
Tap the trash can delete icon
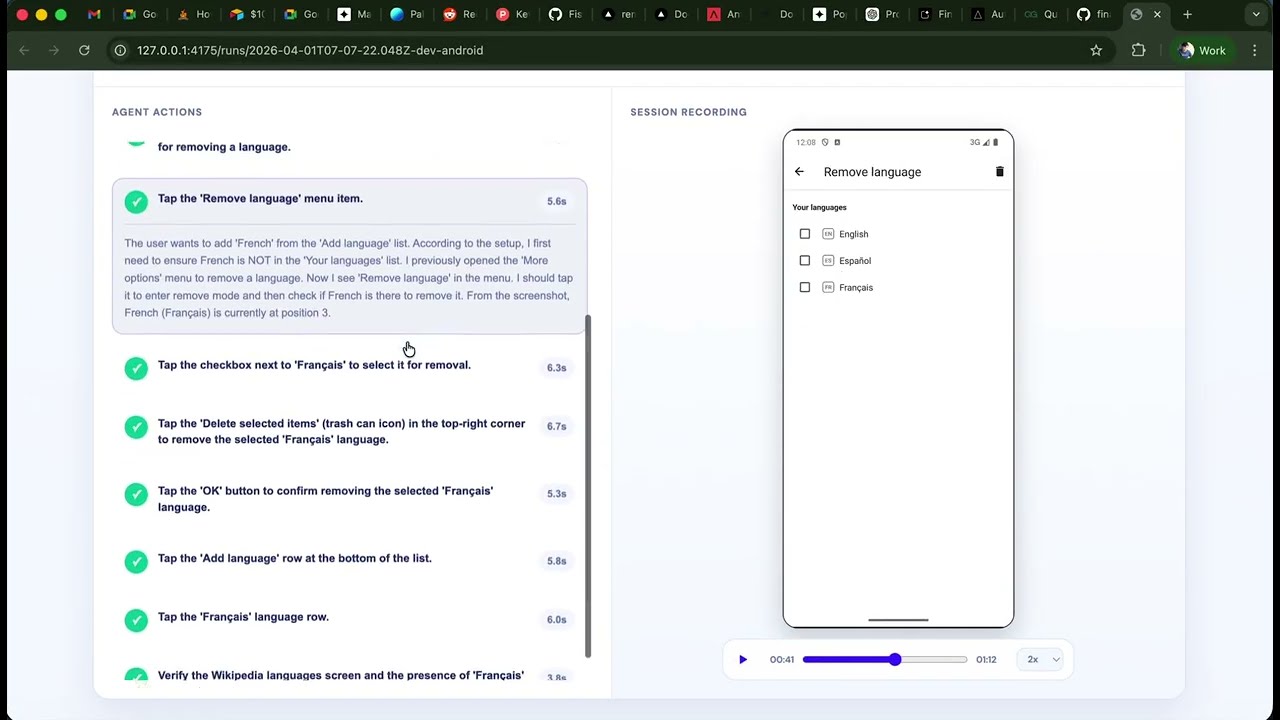coord(999,172)
